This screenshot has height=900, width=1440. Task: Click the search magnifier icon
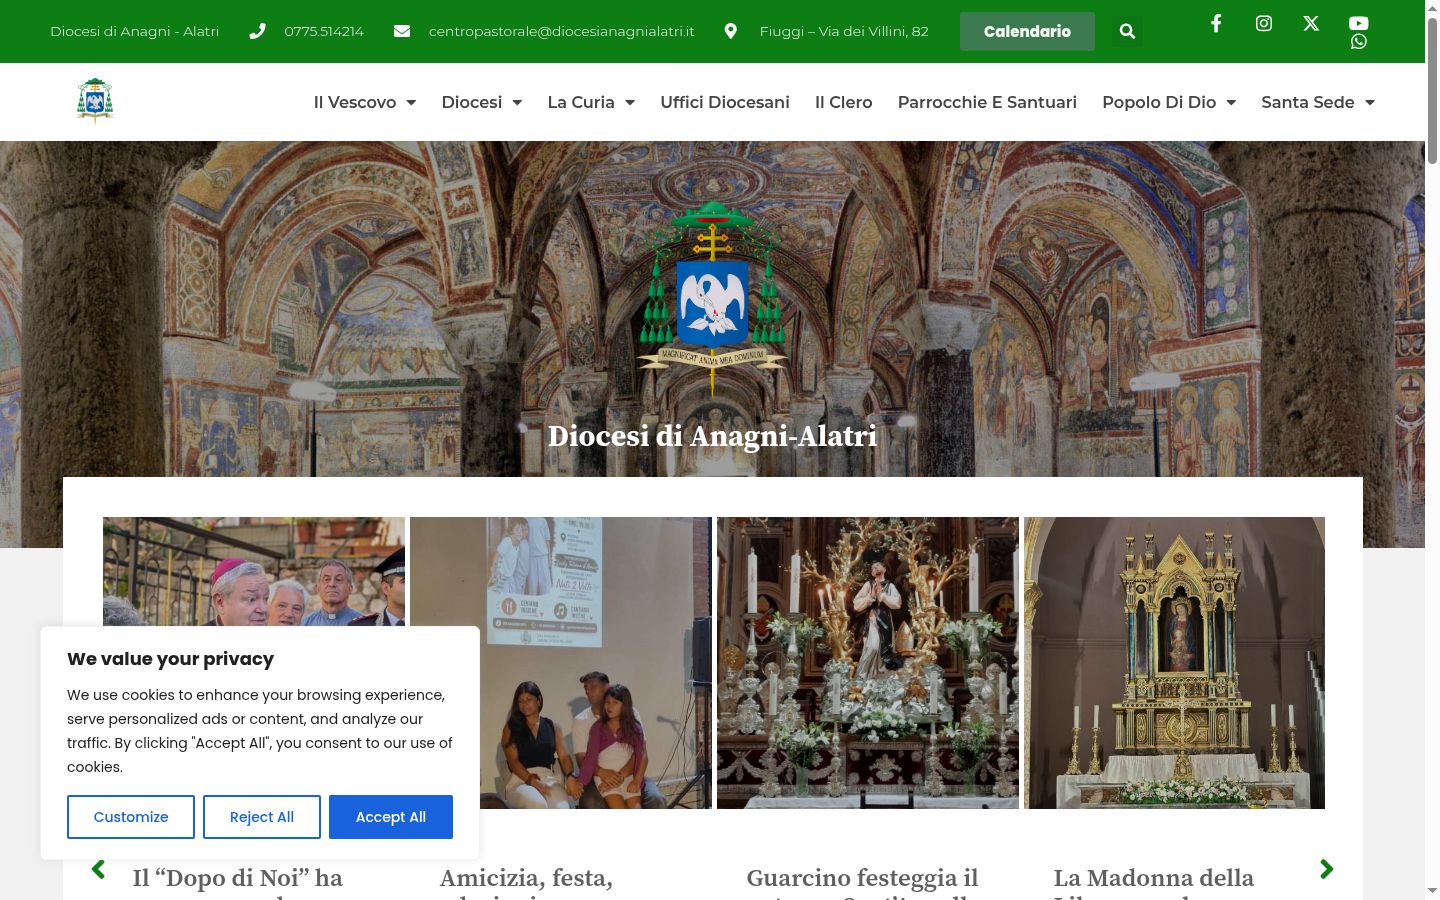tap(1127, 31)
